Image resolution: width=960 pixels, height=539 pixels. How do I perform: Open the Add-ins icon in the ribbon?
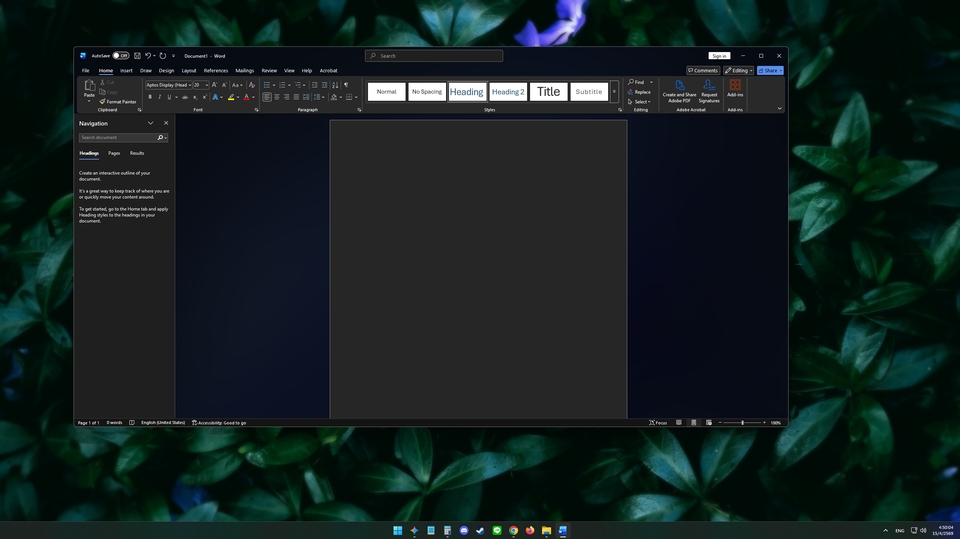tap(735, 87)
